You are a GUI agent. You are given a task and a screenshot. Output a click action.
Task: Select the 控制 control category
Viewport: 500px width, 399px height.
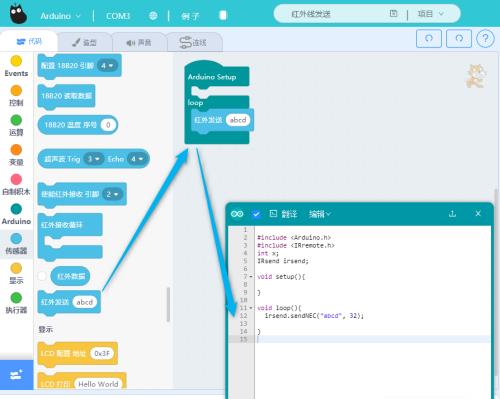point(16,96)
